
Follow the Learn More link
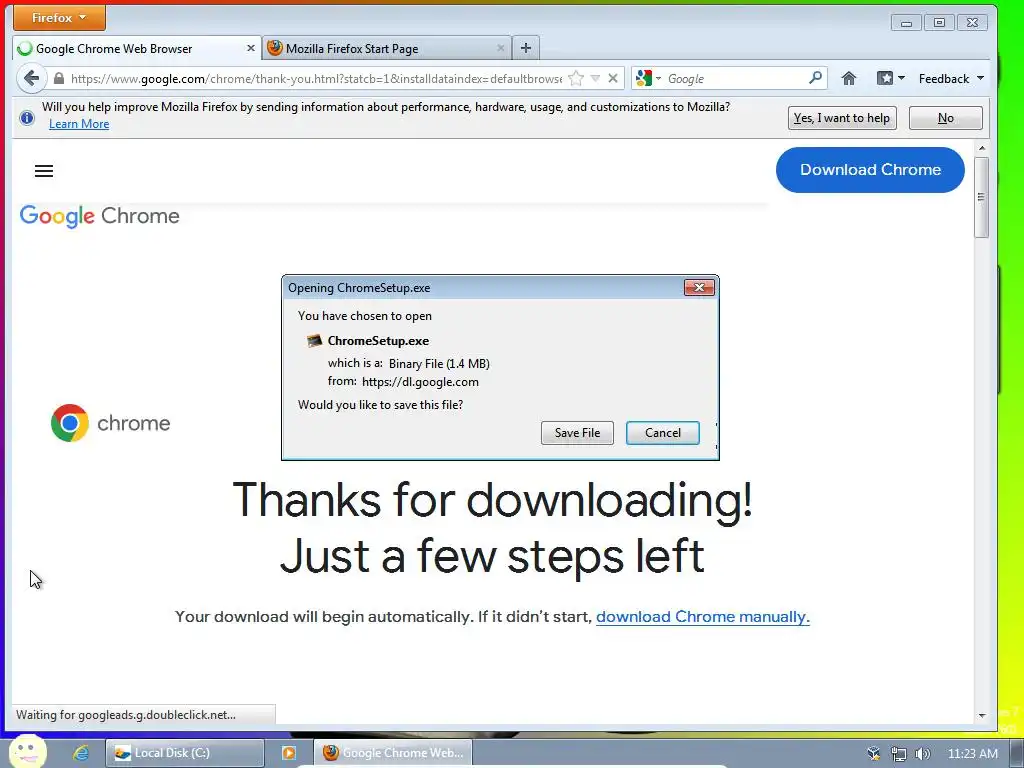pos(79,124)
